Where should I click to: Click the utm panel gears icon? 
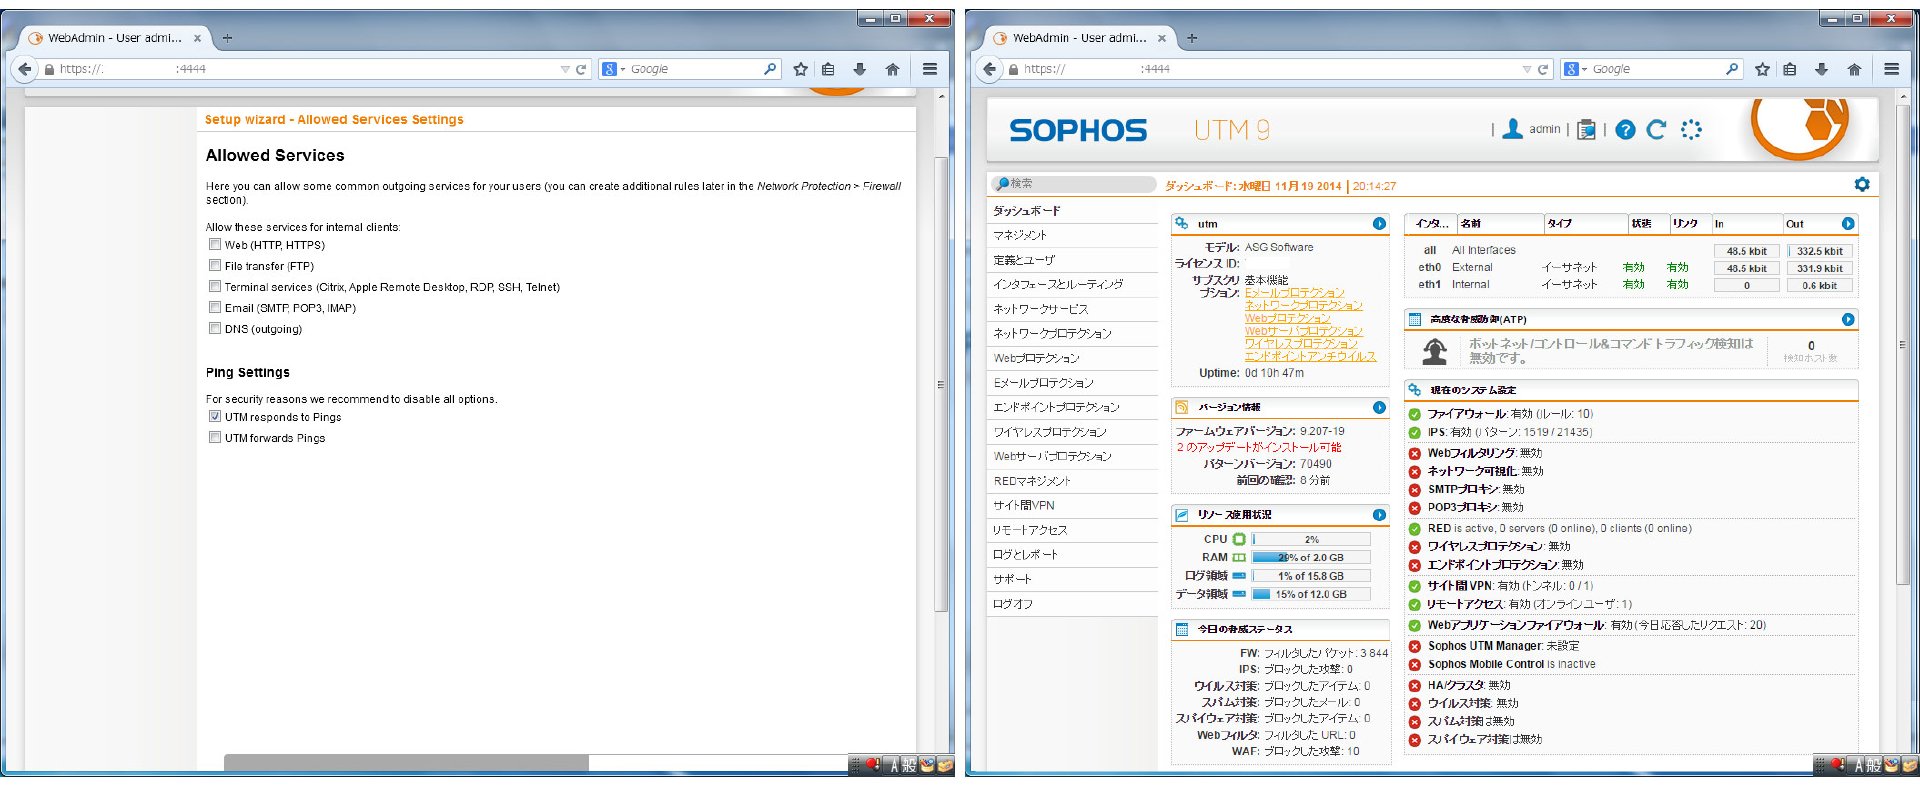coord(1182,223)
